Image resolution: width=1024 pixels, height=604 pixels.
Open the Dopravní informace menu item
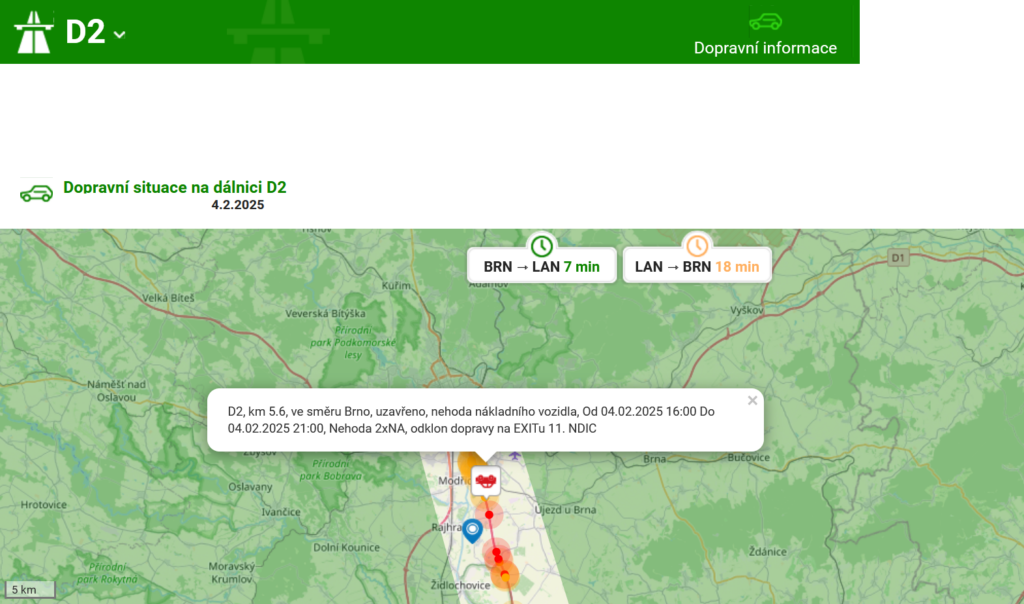(x=765, y=48)
